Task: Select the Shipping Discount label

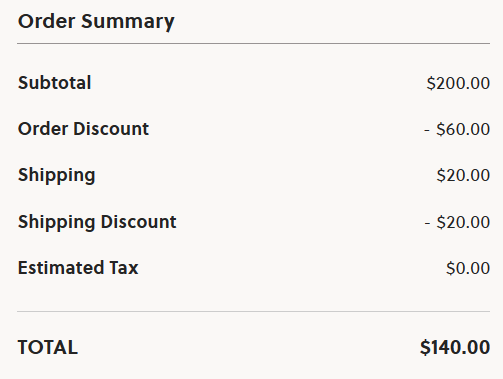Action: point(97,222)
